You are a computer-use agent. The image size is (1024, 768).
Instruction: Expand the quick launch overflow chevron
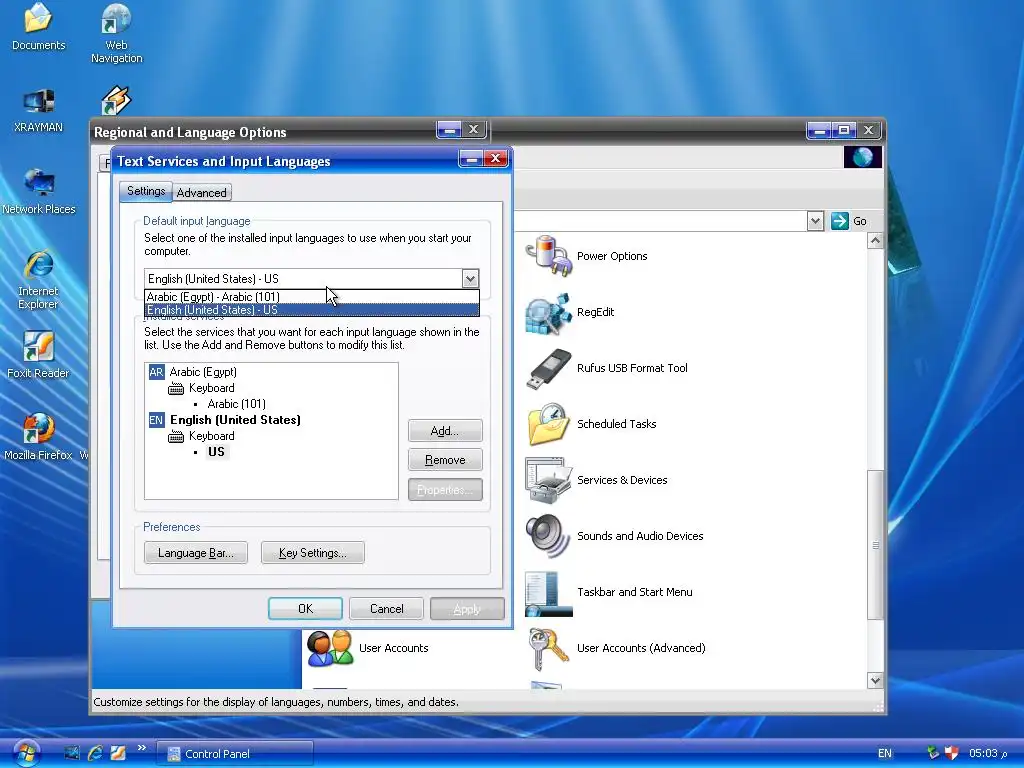coord(142,748)
